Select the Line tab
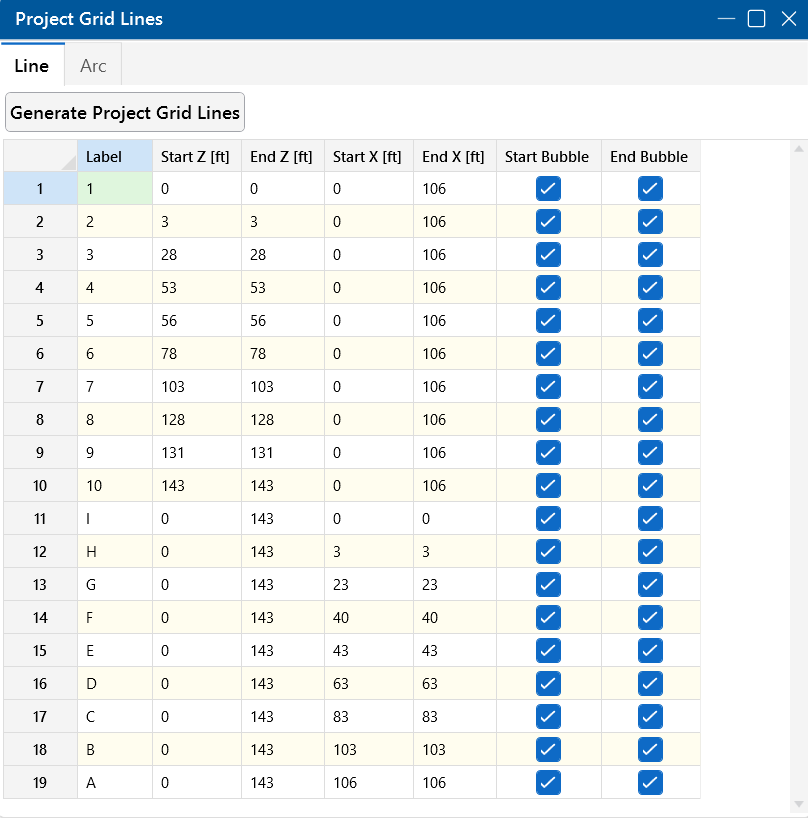Image resolution: width=808 pixels, height=818 pixels. pos(32,66)
